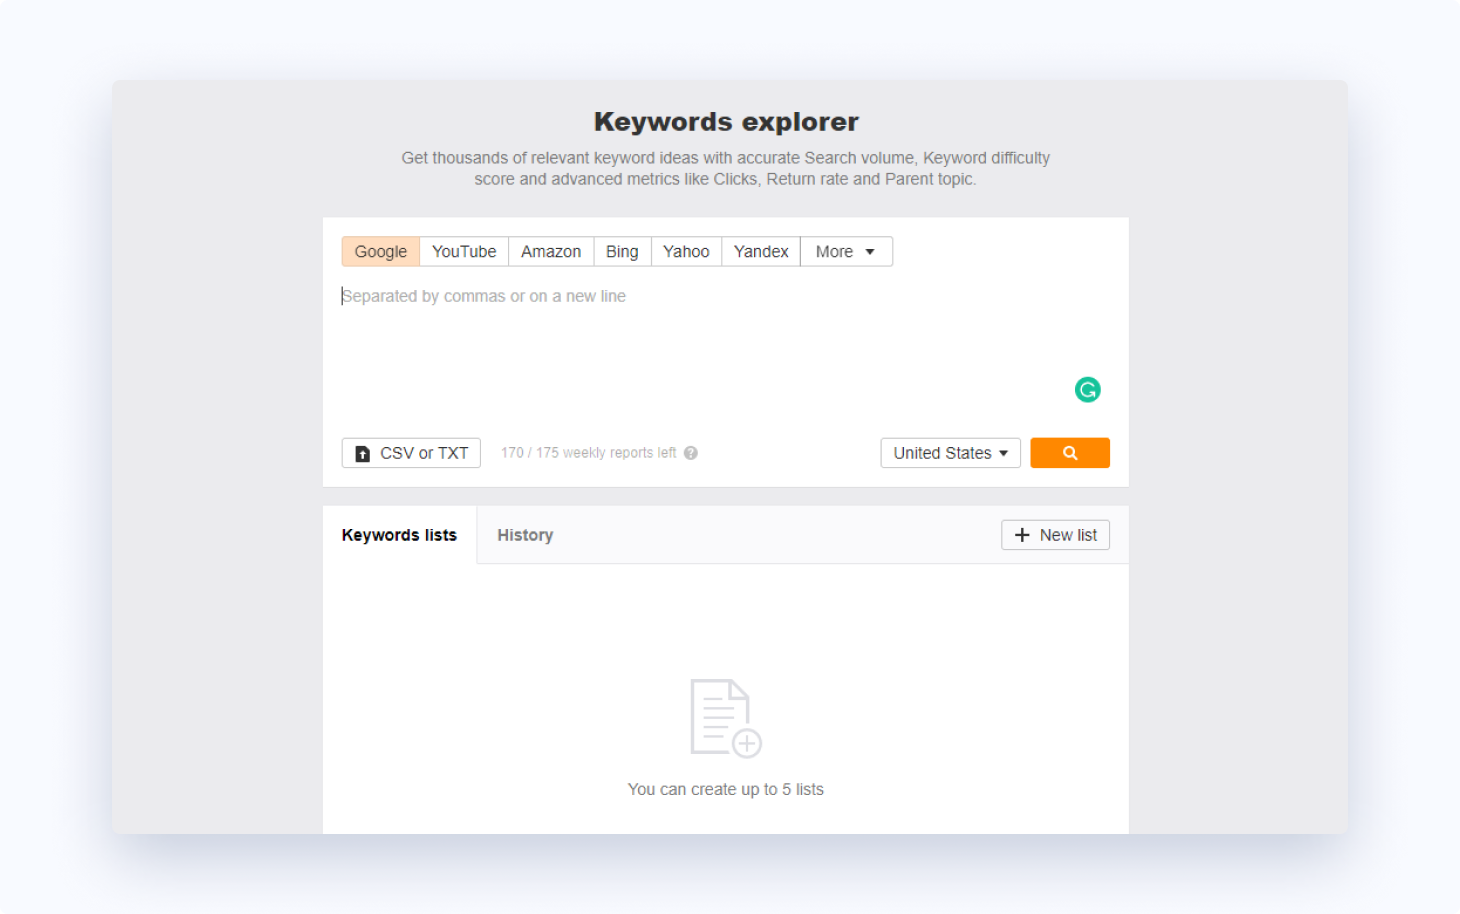Click the upload icon on CSV or TXT button
This screenshot has width=1460, height=914.
(362, 452)
